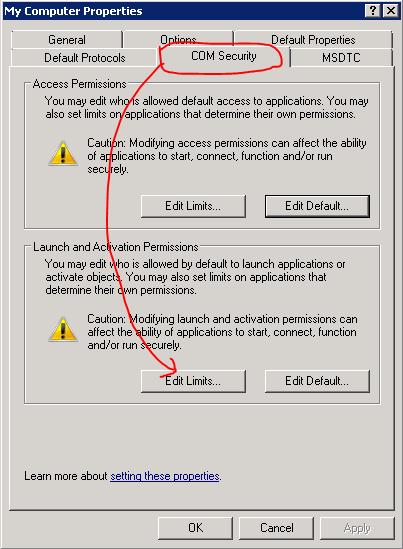Click the Access Permissions caution warning icon

click(63, 154)
